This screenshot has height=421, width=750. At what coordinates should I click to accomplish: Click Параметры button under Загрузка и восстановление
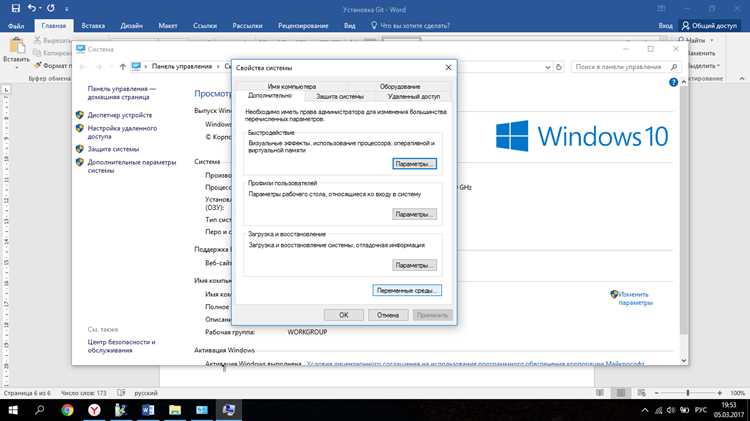click(x=414, y=265)
